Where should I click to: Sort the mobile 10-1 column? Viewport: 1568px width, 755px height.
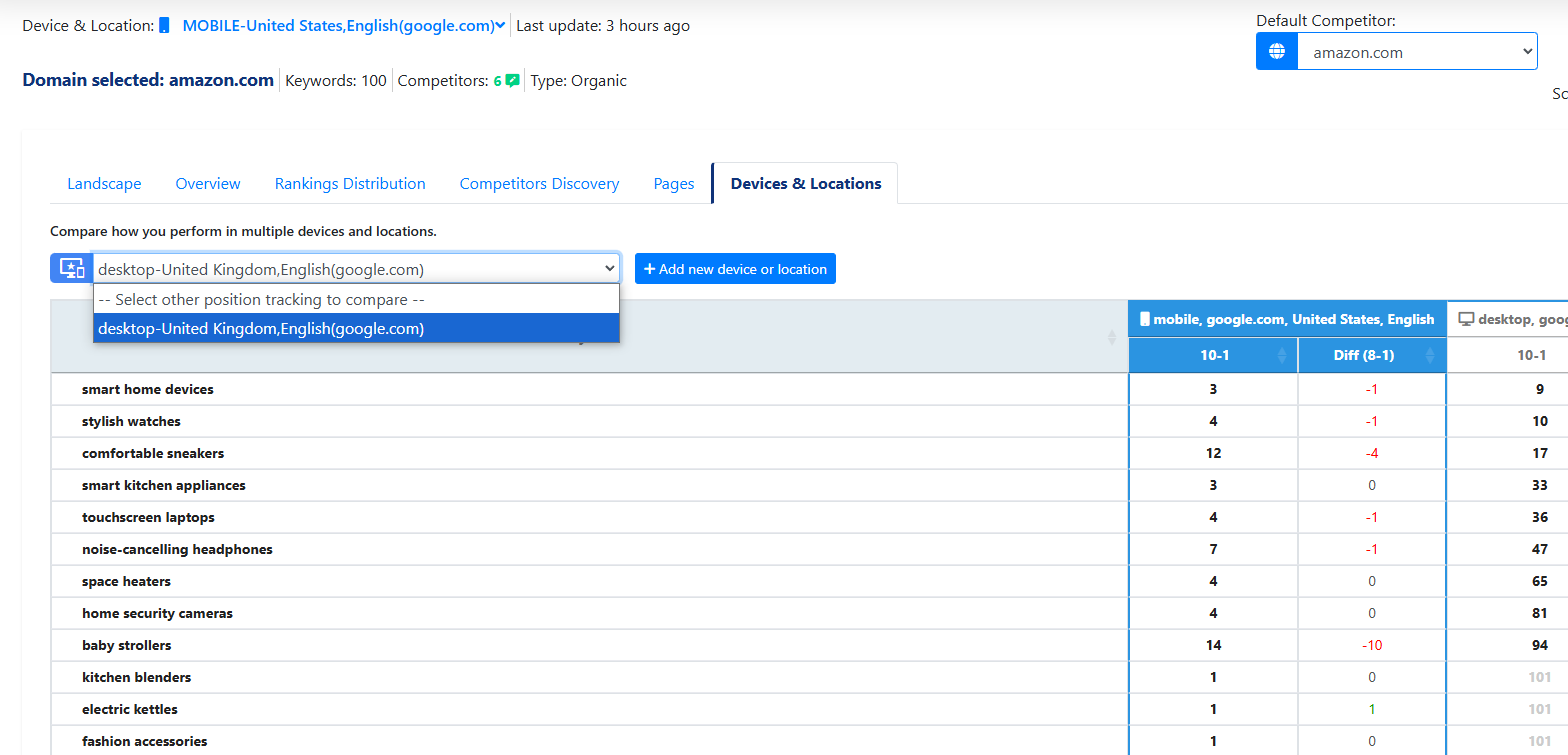pos(1213,355)
